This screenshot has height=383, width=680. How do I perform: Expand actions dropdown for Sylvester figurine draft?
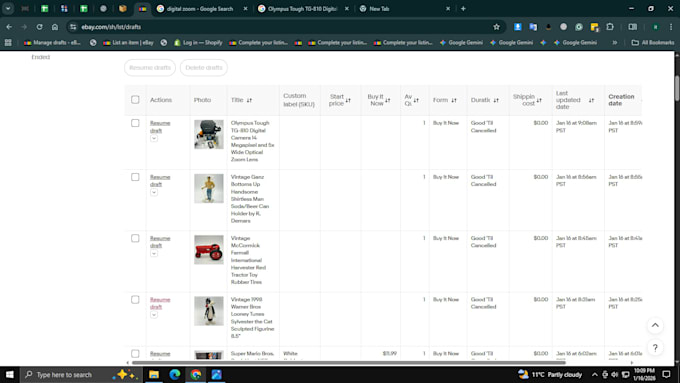tap(154, 315)
